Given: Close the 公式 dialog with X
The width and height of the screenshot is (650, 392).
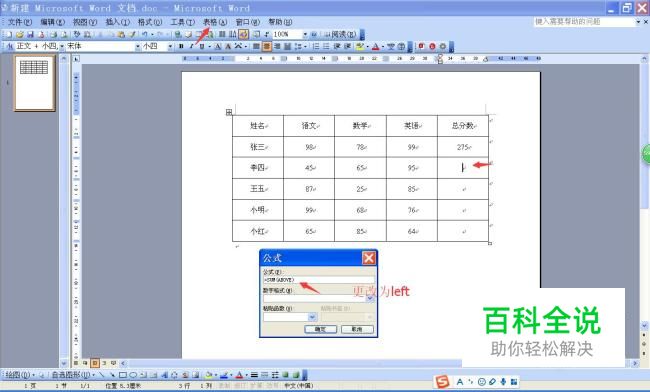Looking at the screenshot, I should point(369,258).
